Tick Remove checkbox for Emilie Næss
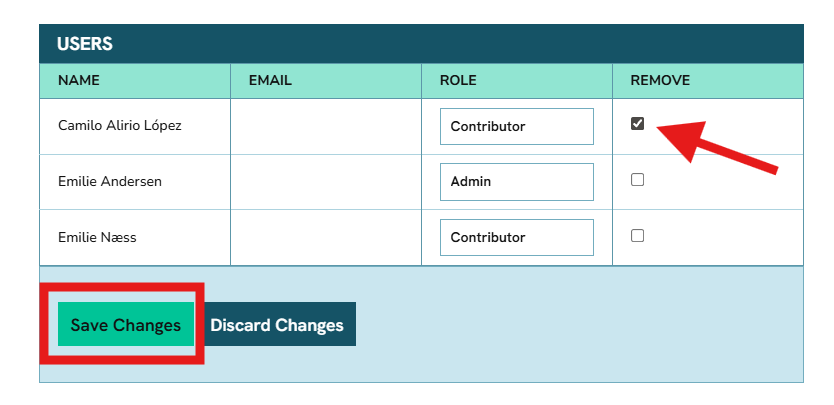Image resolution: width=834 pixels, height=405 pixels. click(x=637, y=236)
